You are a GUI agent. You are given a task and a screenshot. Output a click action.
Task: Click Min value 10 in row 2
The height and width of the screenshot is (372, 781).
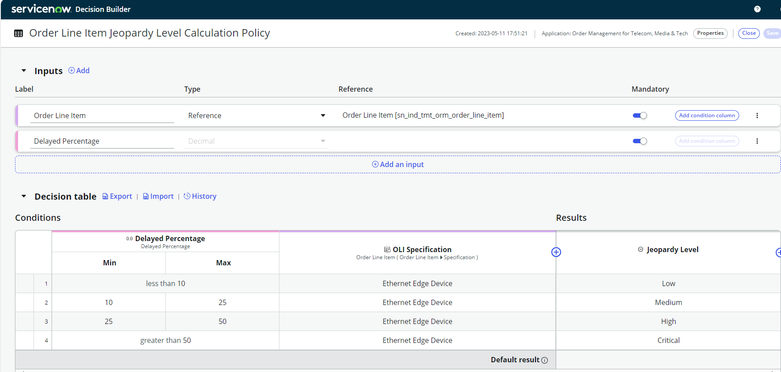109,302
